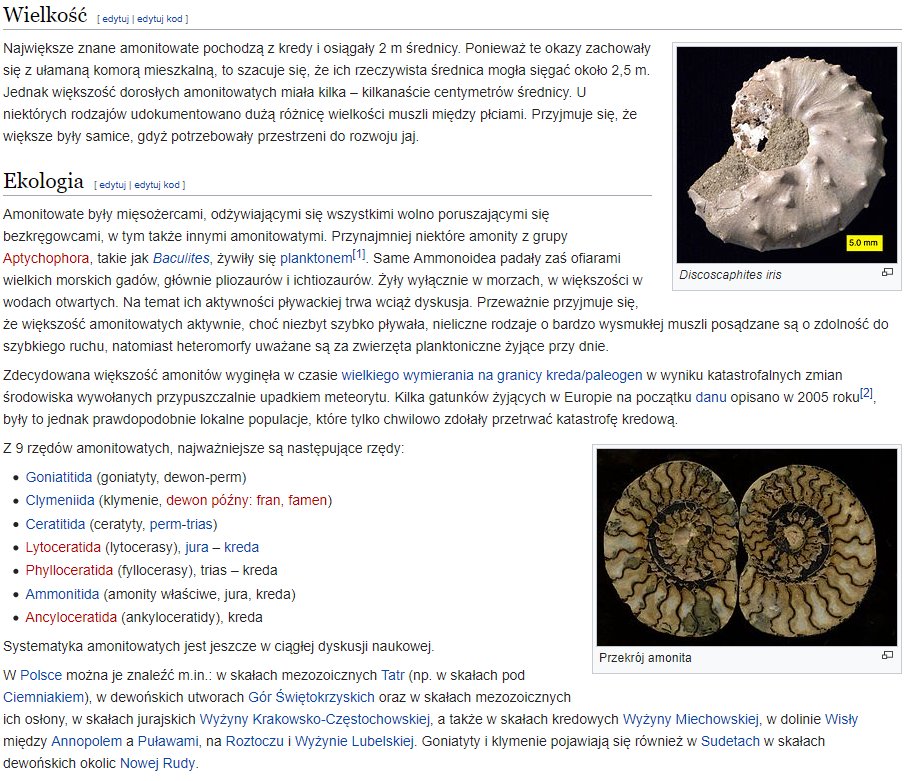
Task: Follow the 'perm-trias' link
Action: tap(181, 524)
